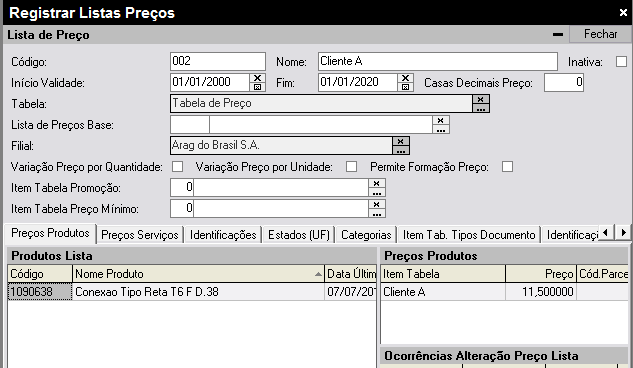
Task: Open calendar picker for Início Validade
Action: 257,87
